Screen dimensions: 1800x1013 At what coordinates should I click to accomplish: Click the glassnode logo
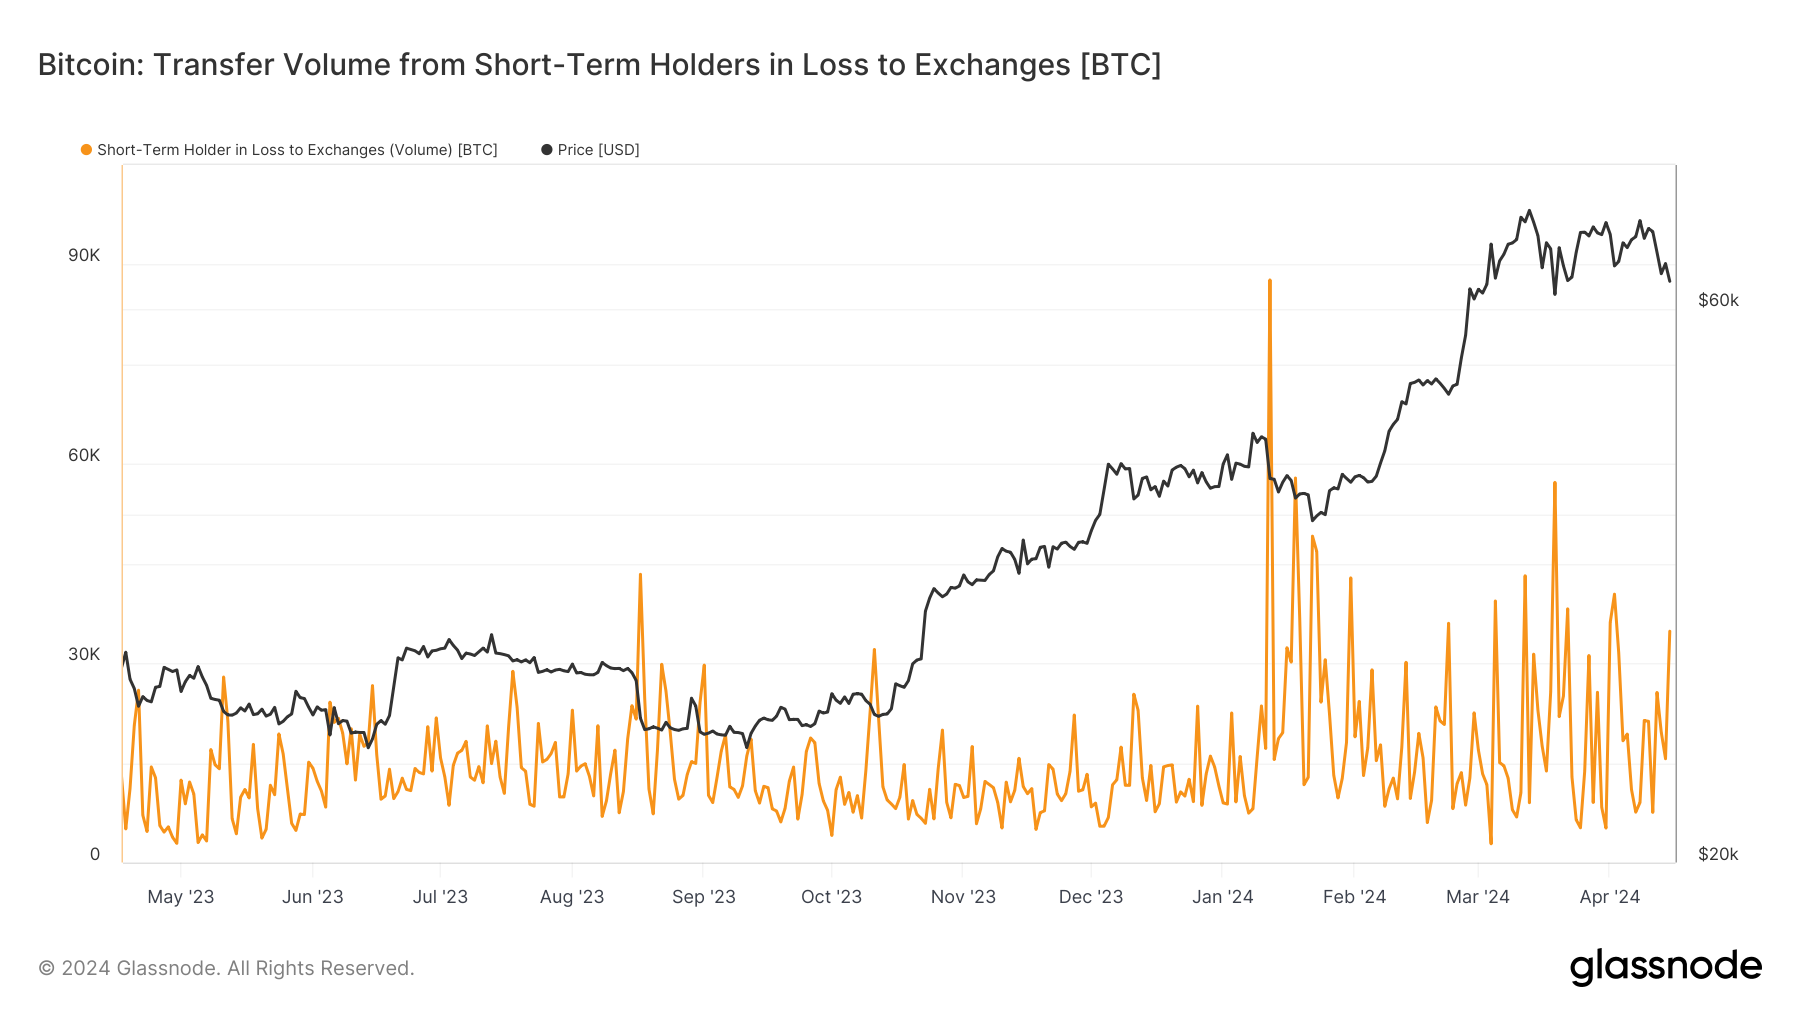point(1665,967)
